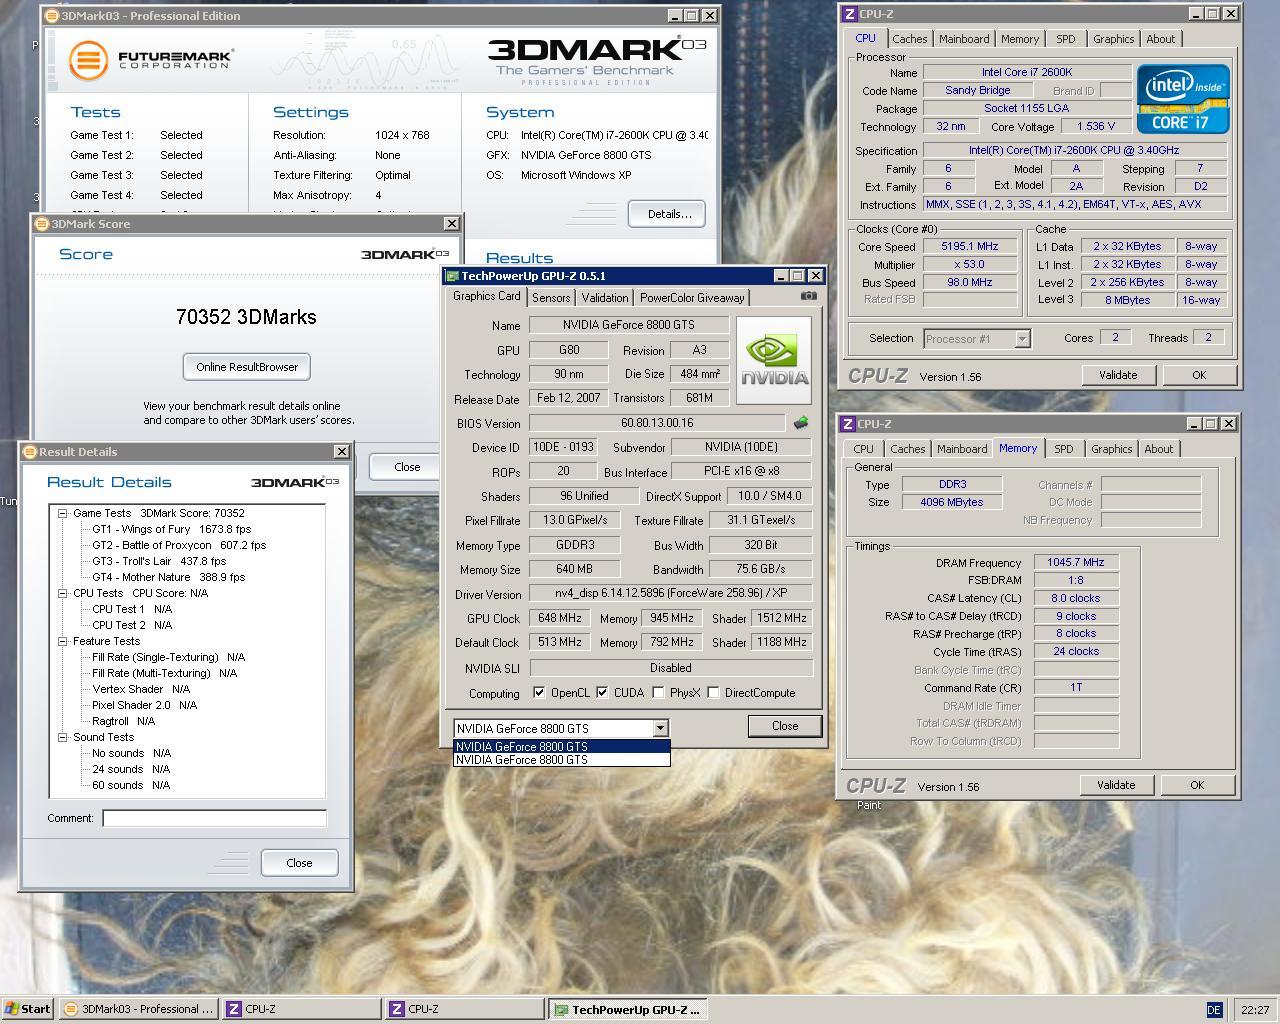The height and width of the screenshot is (1024, 1280).
Task: Select the GT4 - Mother Nature result
Action: 168,577
